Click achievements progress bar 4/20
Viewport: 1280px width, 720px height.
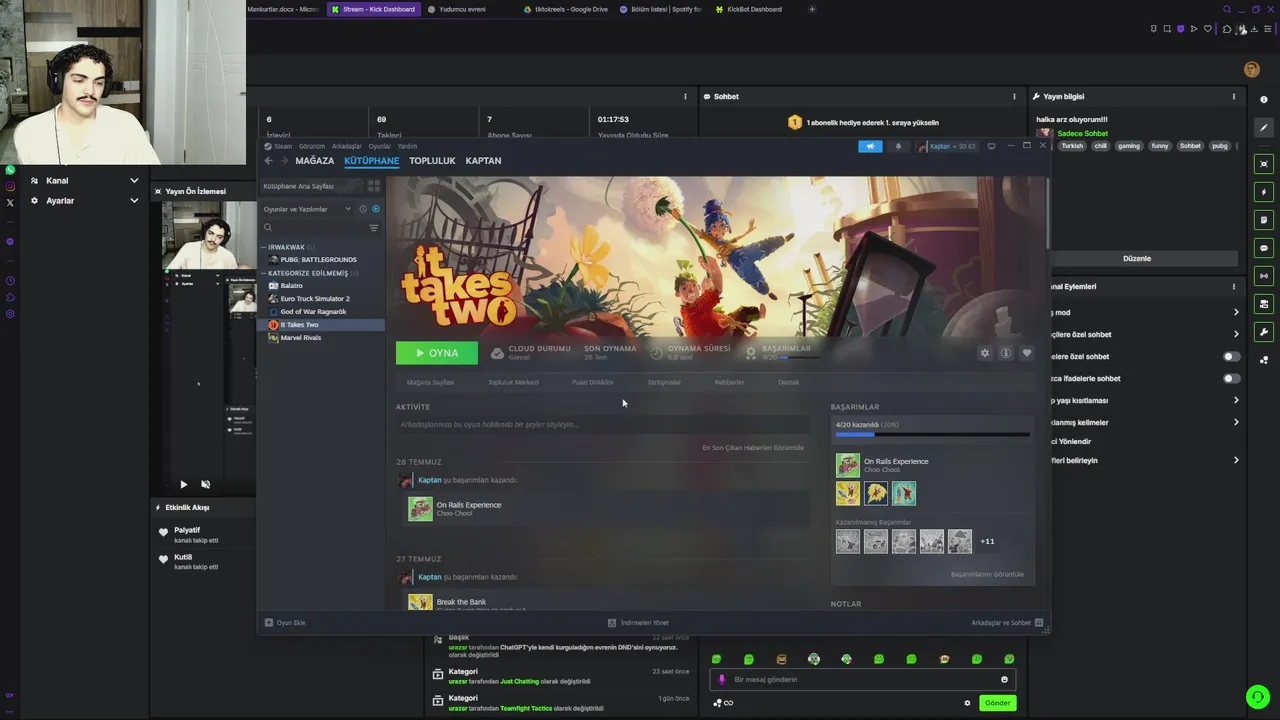click(932, 435)
